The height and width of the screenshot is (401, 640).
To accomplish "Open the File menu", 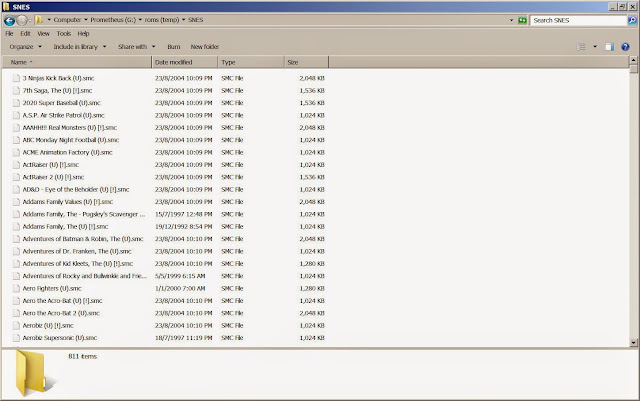I will tap(9, 33).
